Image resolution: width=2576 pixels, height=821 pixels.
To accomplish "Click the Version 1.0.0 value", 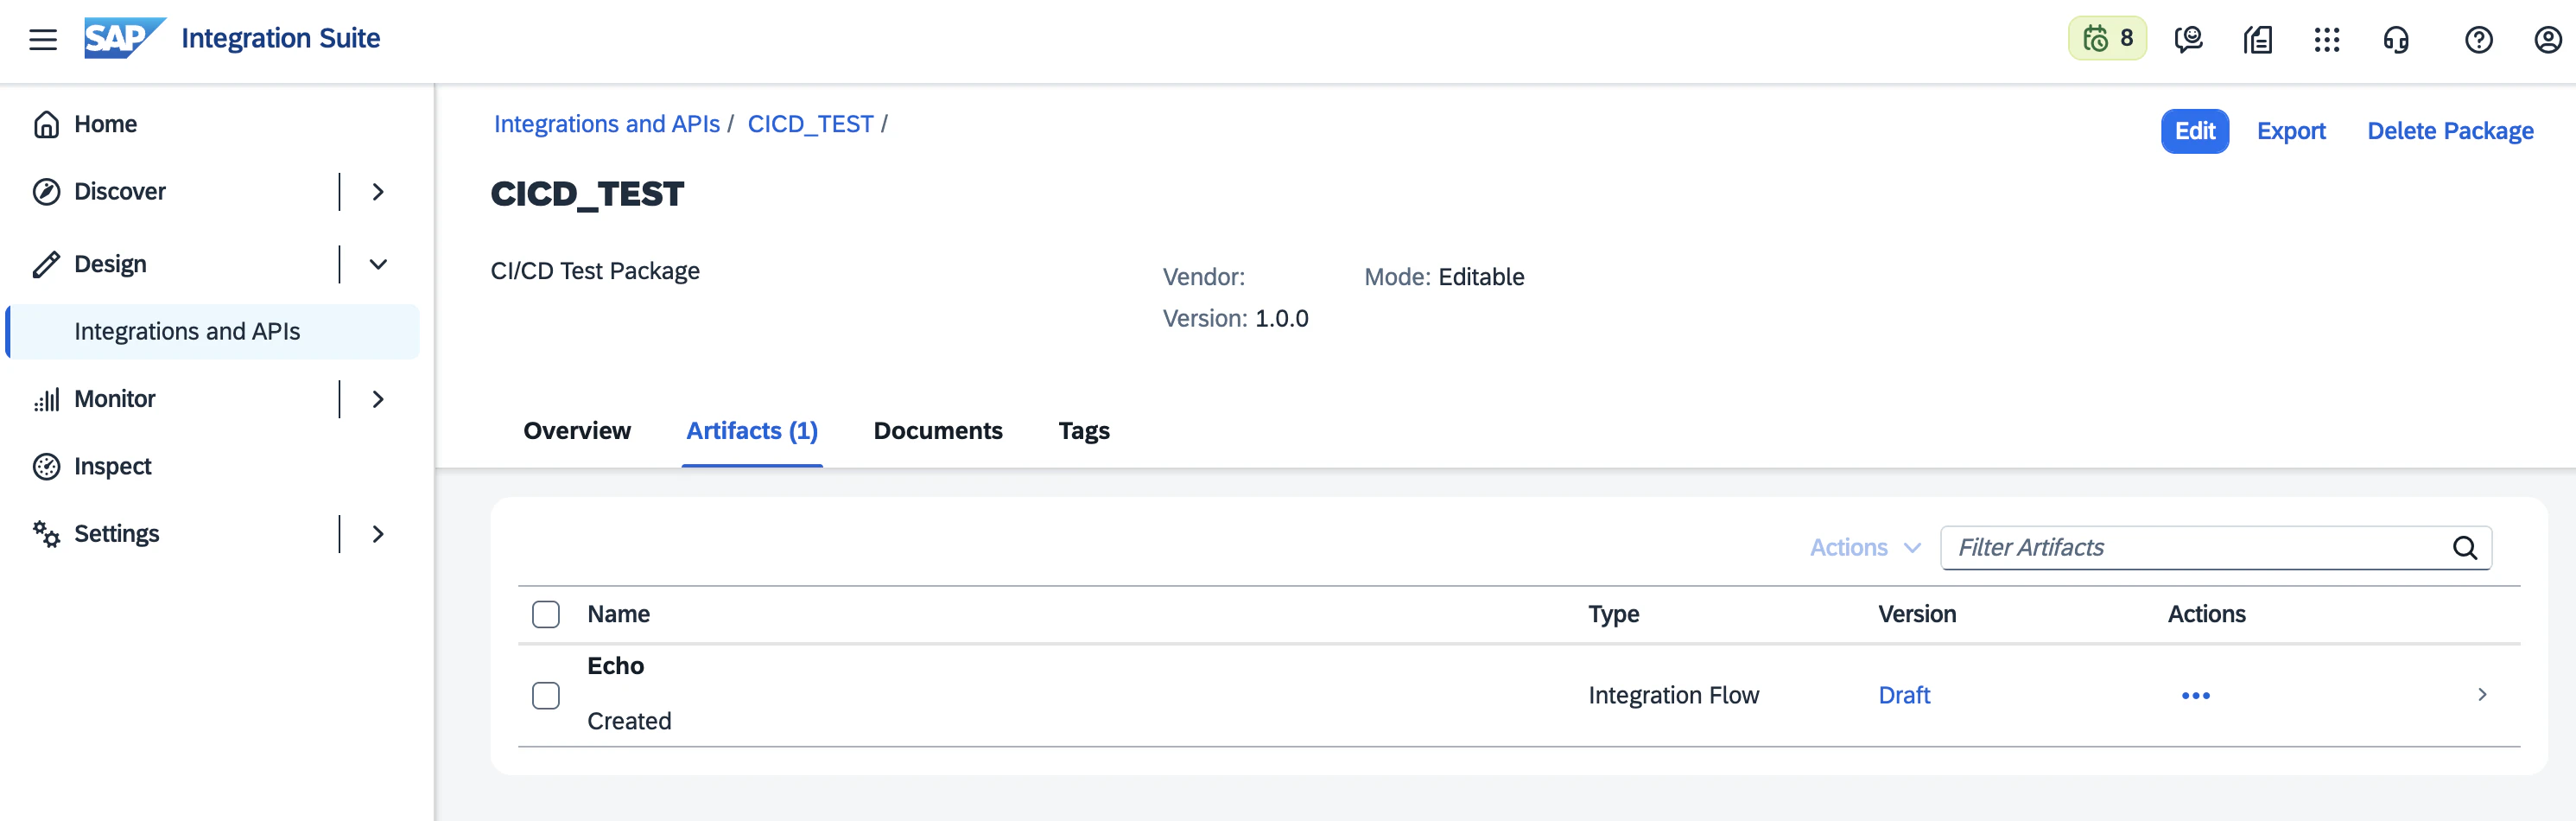I will coord(1281,319).
